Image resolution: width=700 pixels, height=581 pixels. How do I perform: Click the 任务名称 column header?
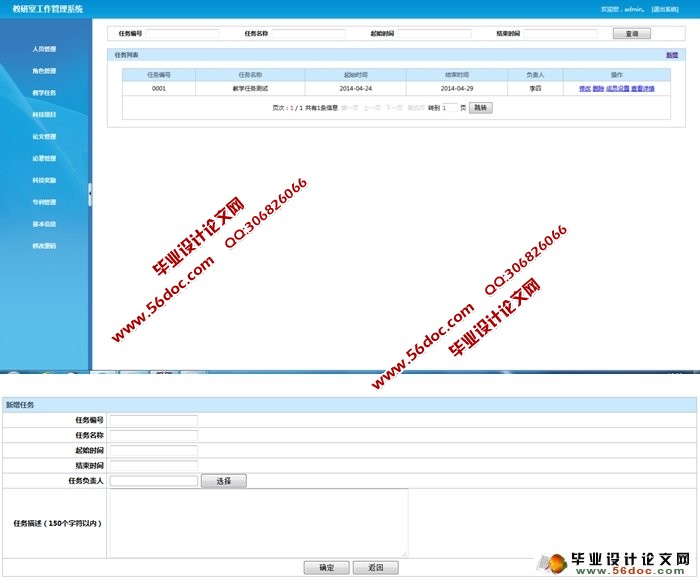pos(250,75)
